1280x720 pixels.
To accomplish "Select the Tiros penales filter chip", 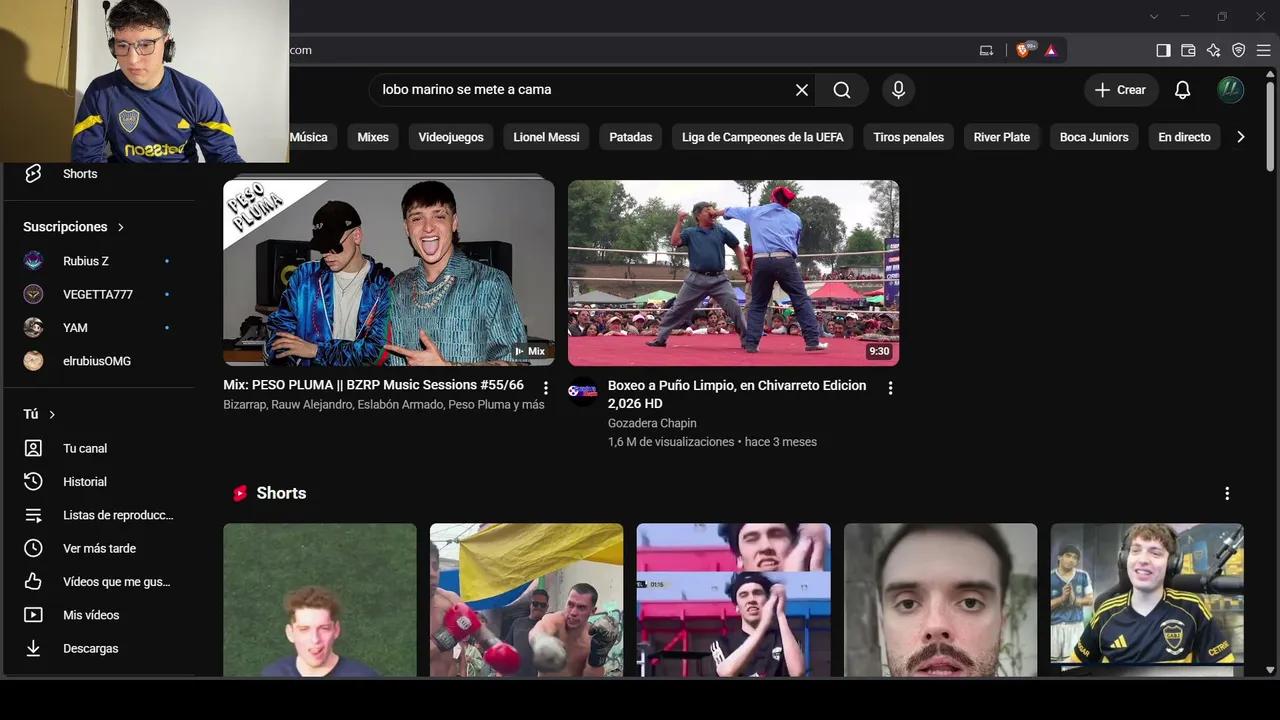I will (x=909, y=137).
